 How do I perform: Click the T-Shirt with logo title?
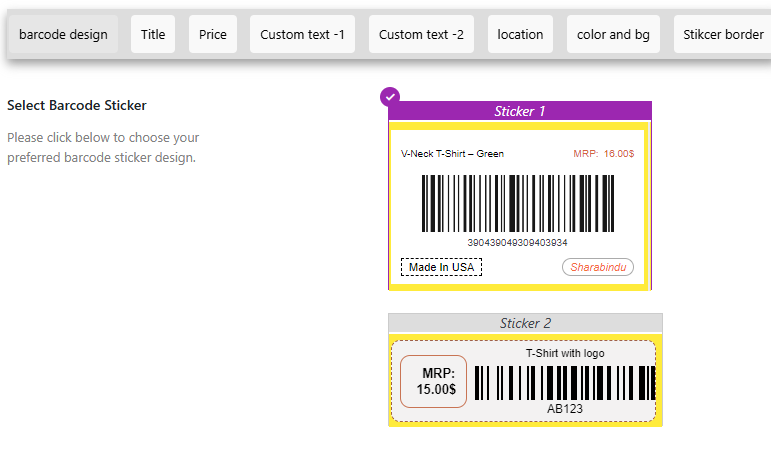565,353
